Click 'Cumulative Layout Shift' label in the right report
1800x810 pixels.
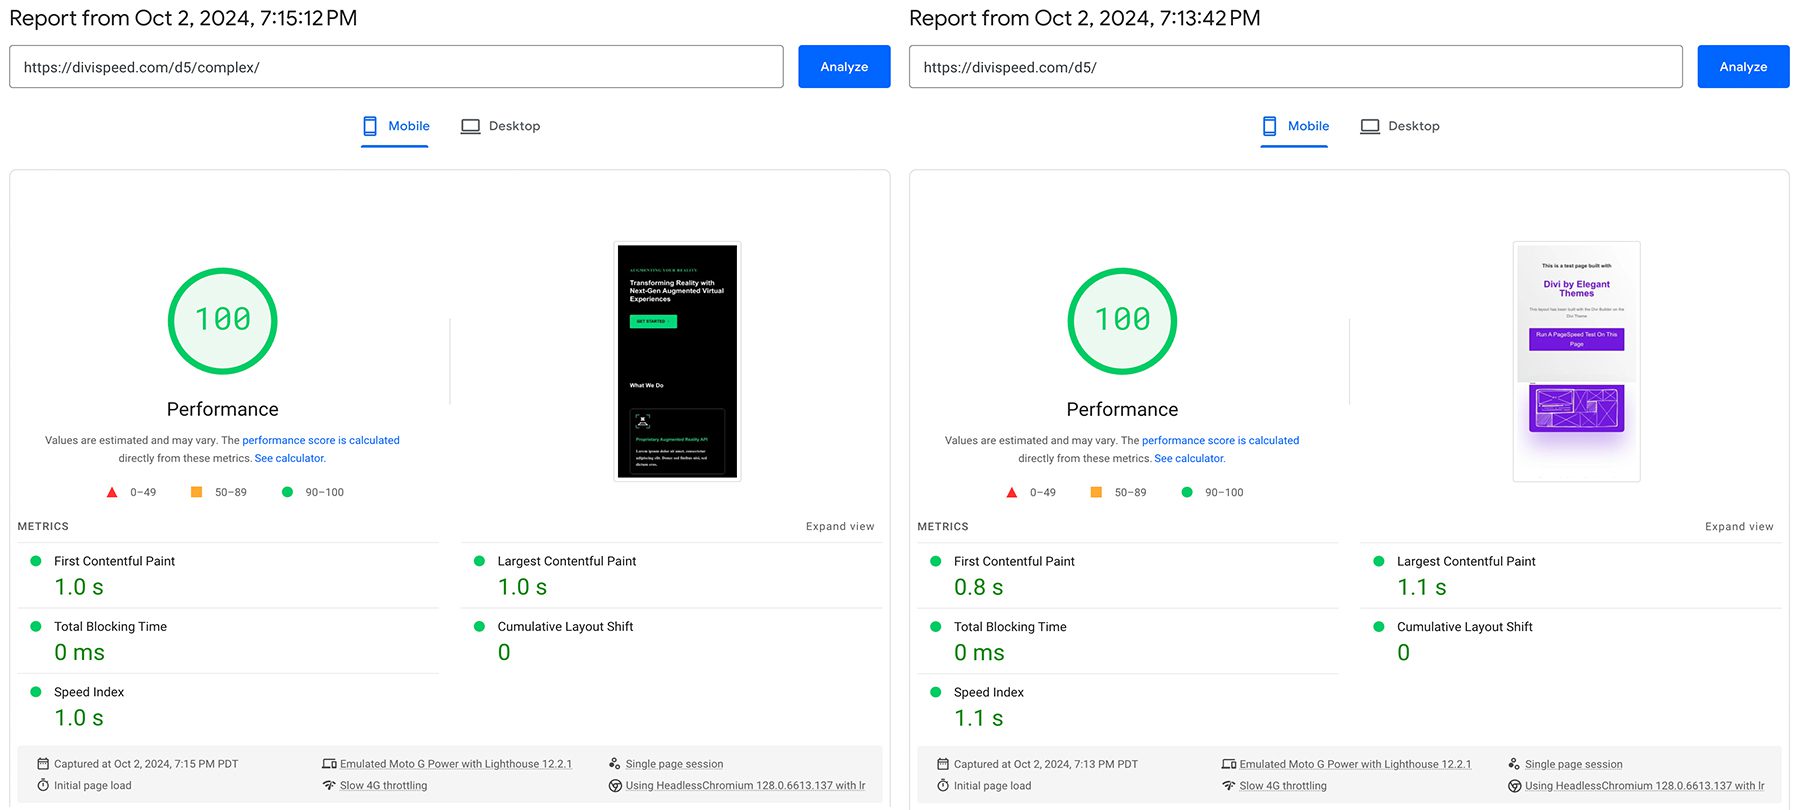coord(1464,627)
